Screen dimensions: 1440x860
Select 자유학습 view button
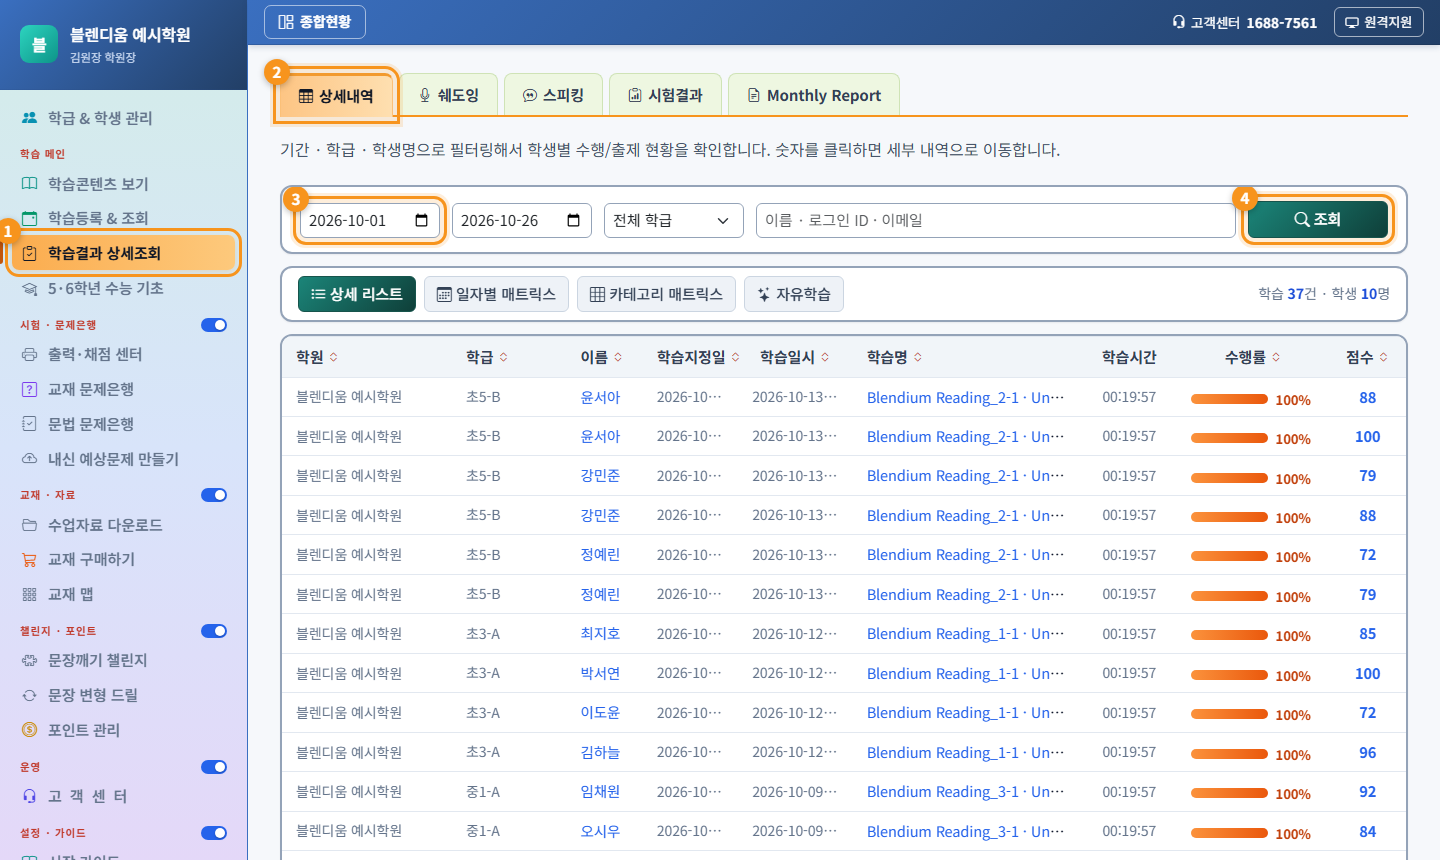click(x=794, y=294)
